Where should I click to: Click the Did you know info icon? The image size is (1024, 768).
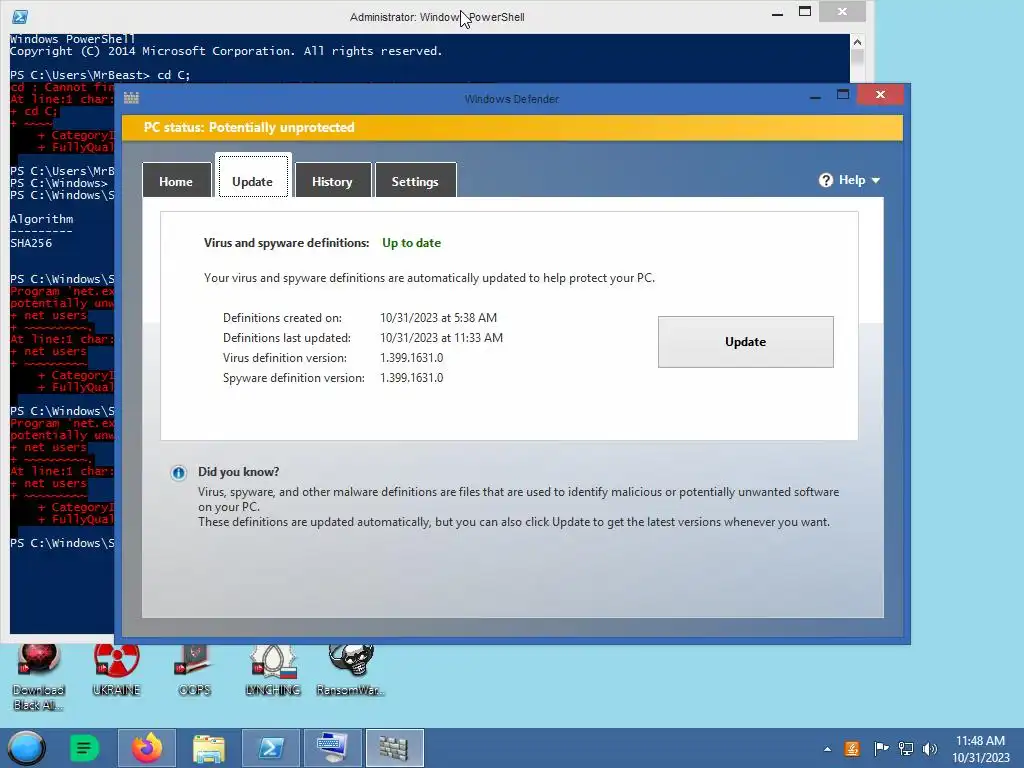[x=178, y=473]
